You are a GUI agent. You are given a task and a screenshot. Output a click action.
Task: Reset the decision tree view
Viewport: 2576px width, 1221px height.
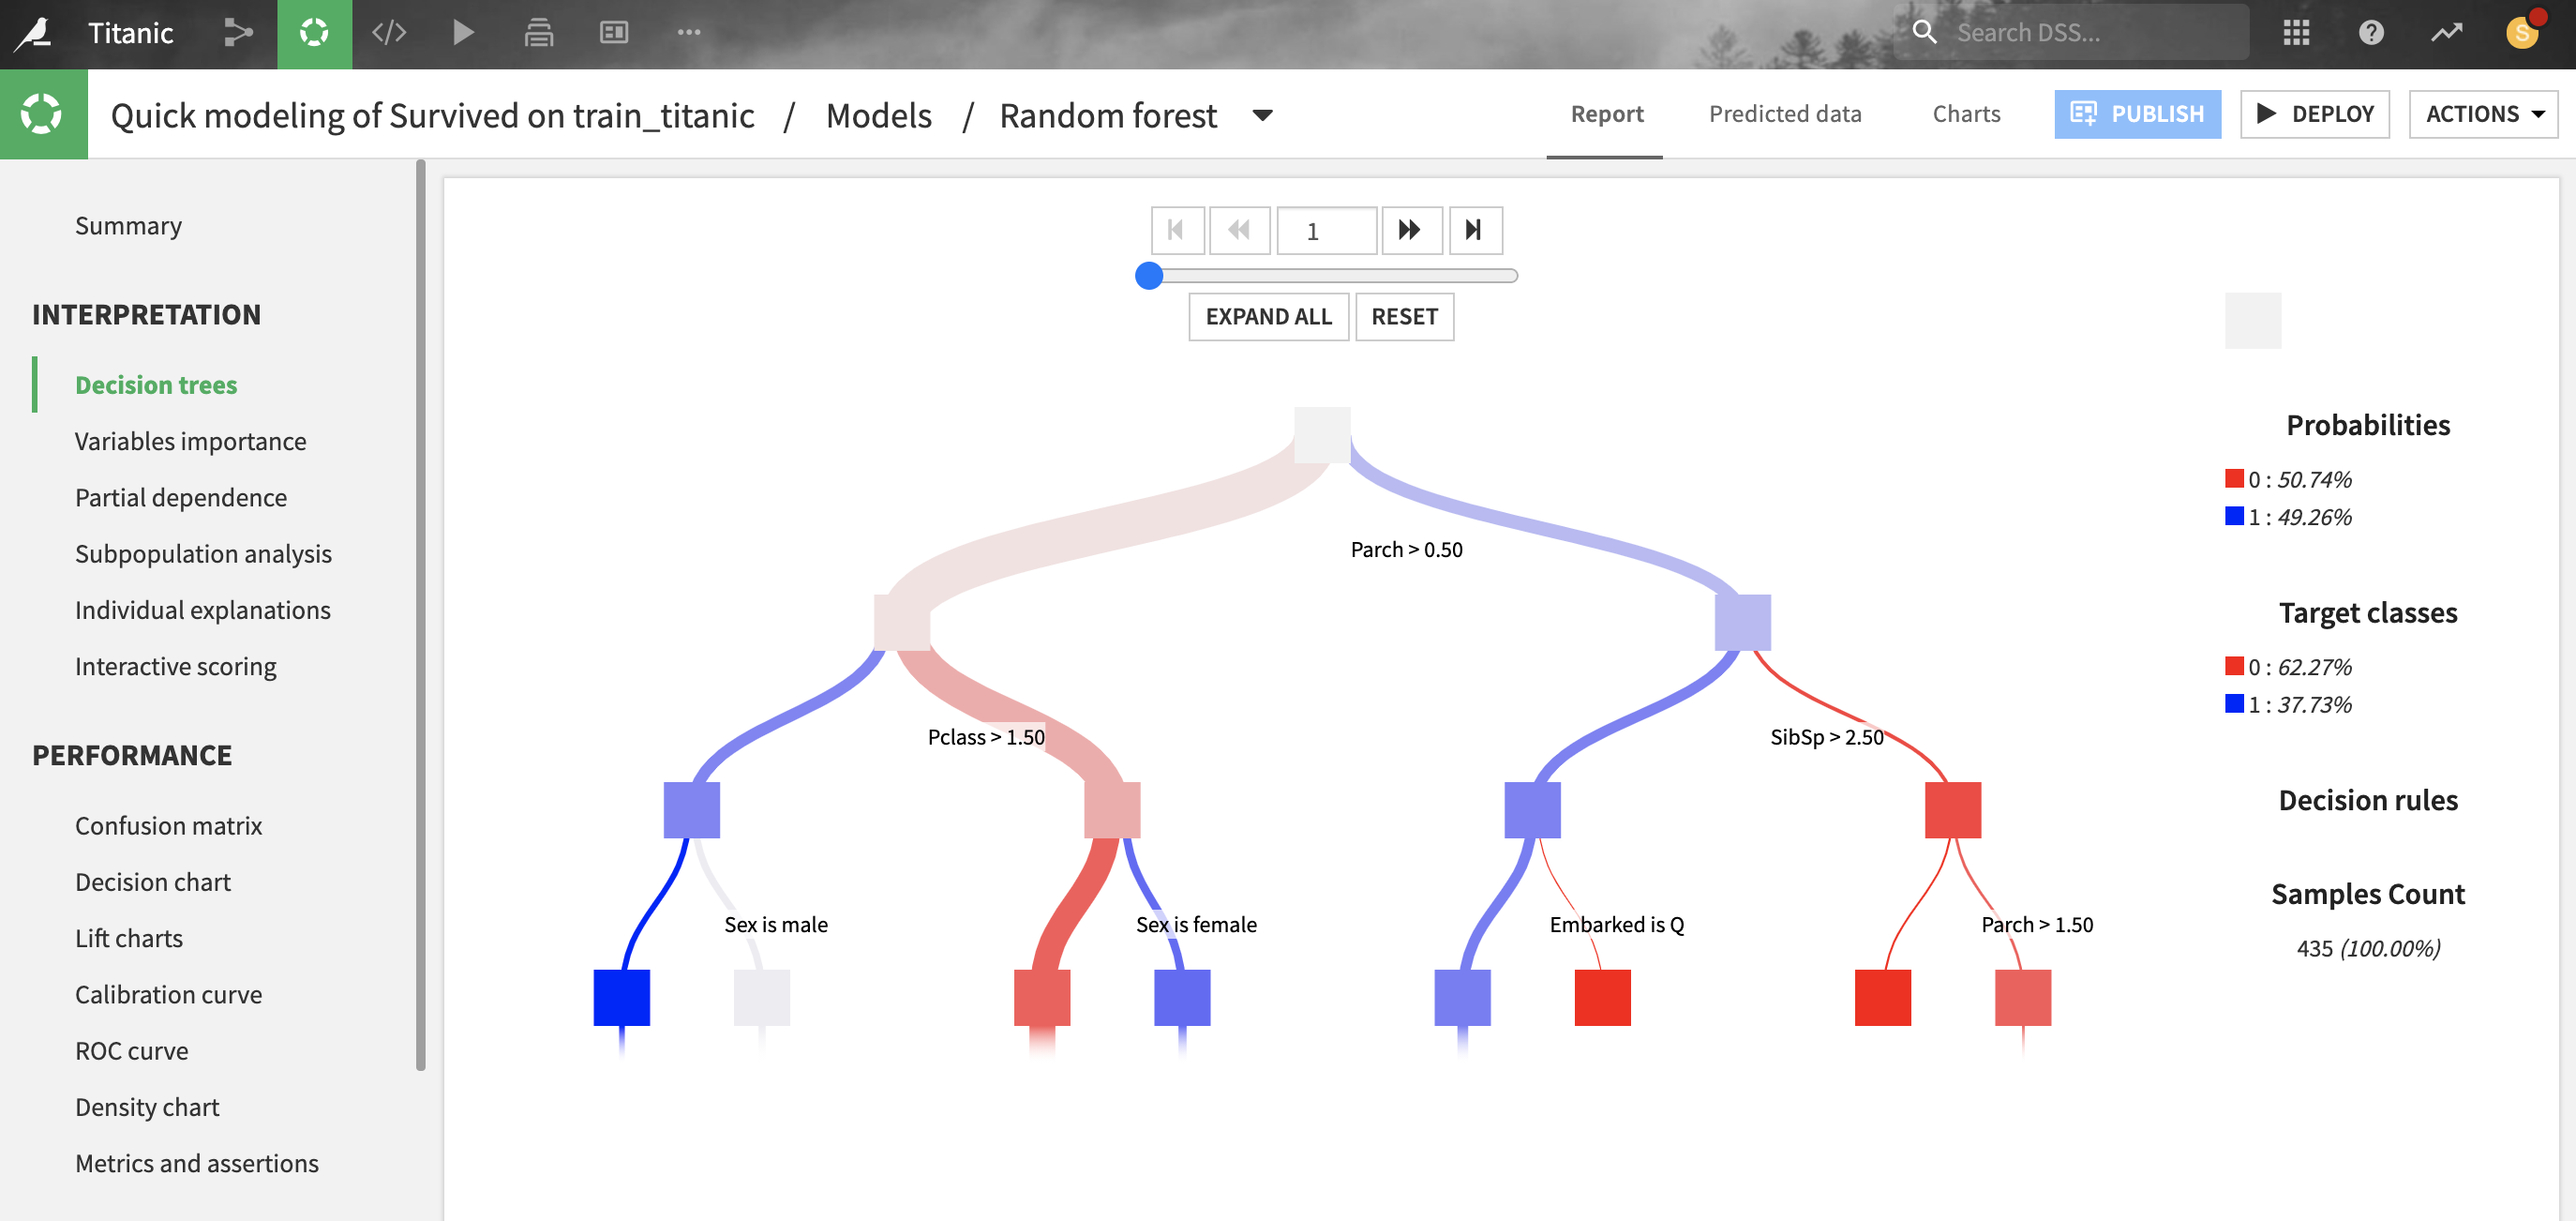[1404, 315]
